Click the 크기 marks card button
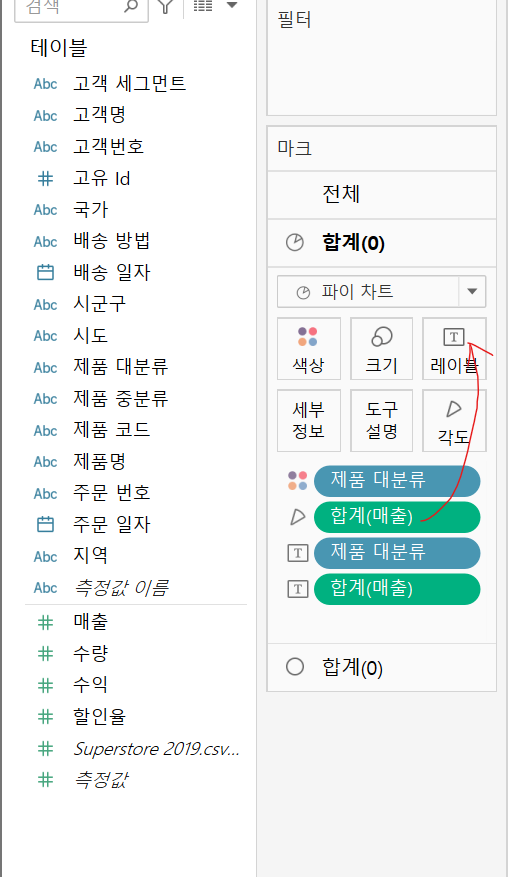Screen dimensions: 511x877 point(381,349)
